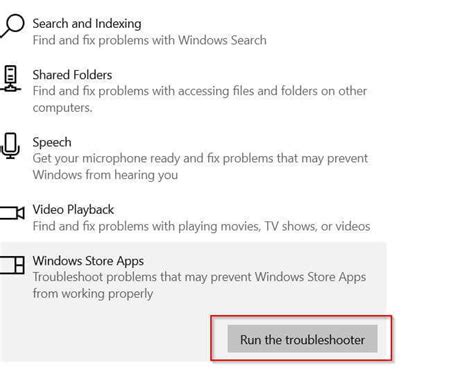Screen dimensions: 474x381
Task: Select the Windows Store Apps title
Action: pyautogui.click(x=88, y=261)
